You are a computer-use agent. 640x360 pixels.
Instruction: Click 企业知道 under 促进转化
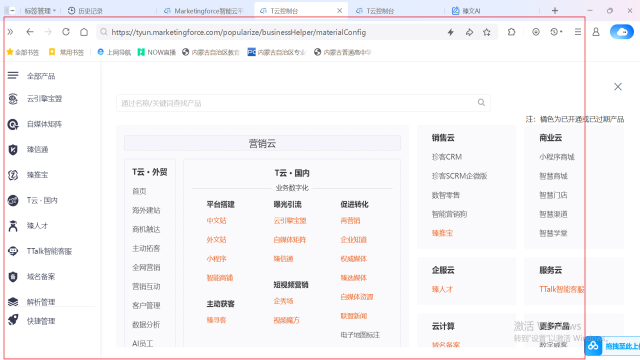tap(353, 240)
